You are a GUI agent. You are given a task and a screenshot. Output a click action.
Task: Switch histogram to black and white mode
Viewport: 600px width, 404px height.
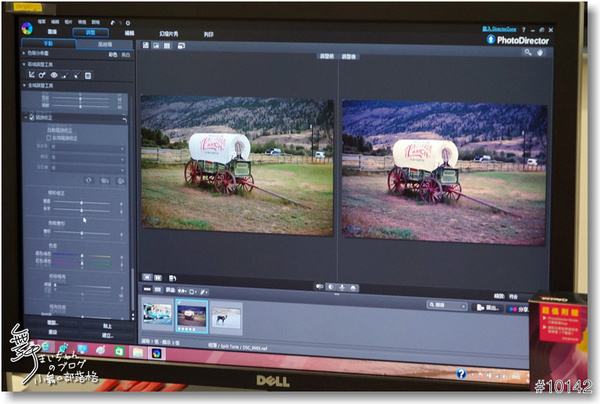[126, 55]
